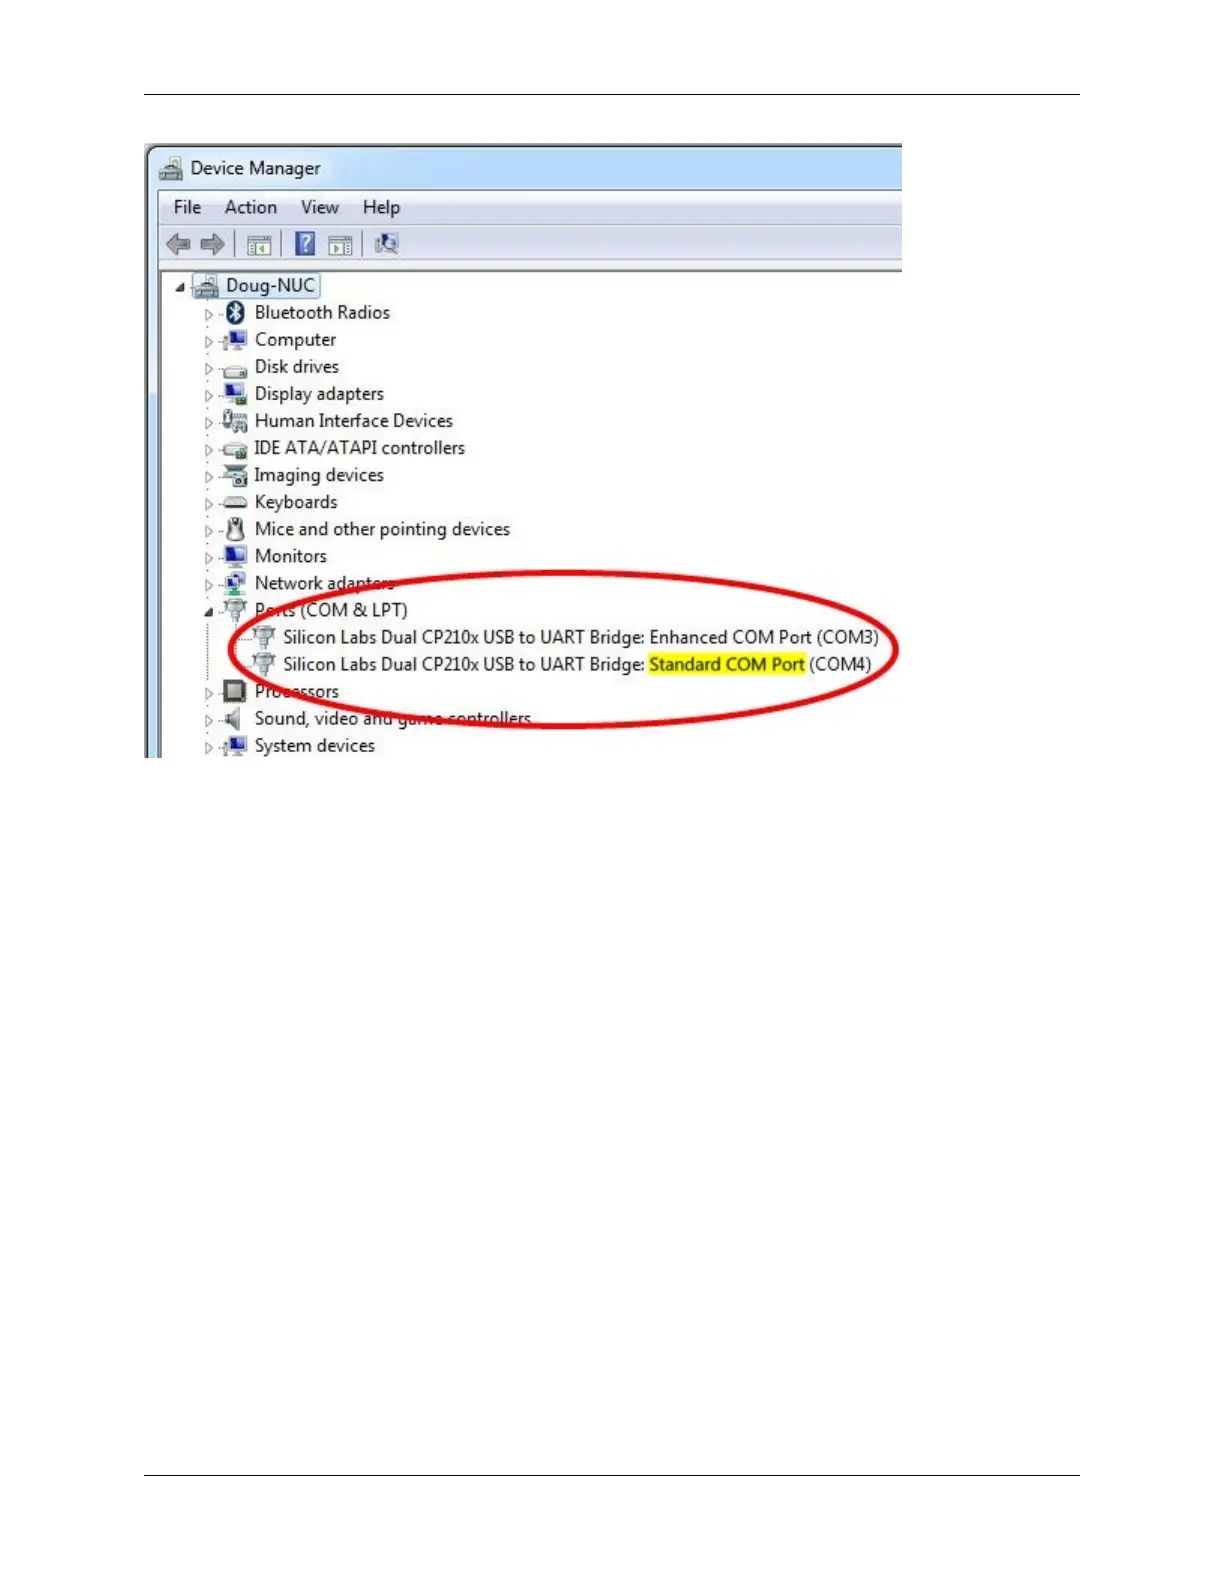Click the Monitors category icon
Viewport: 1224px width, 1584px height.
tap(235, 556)
